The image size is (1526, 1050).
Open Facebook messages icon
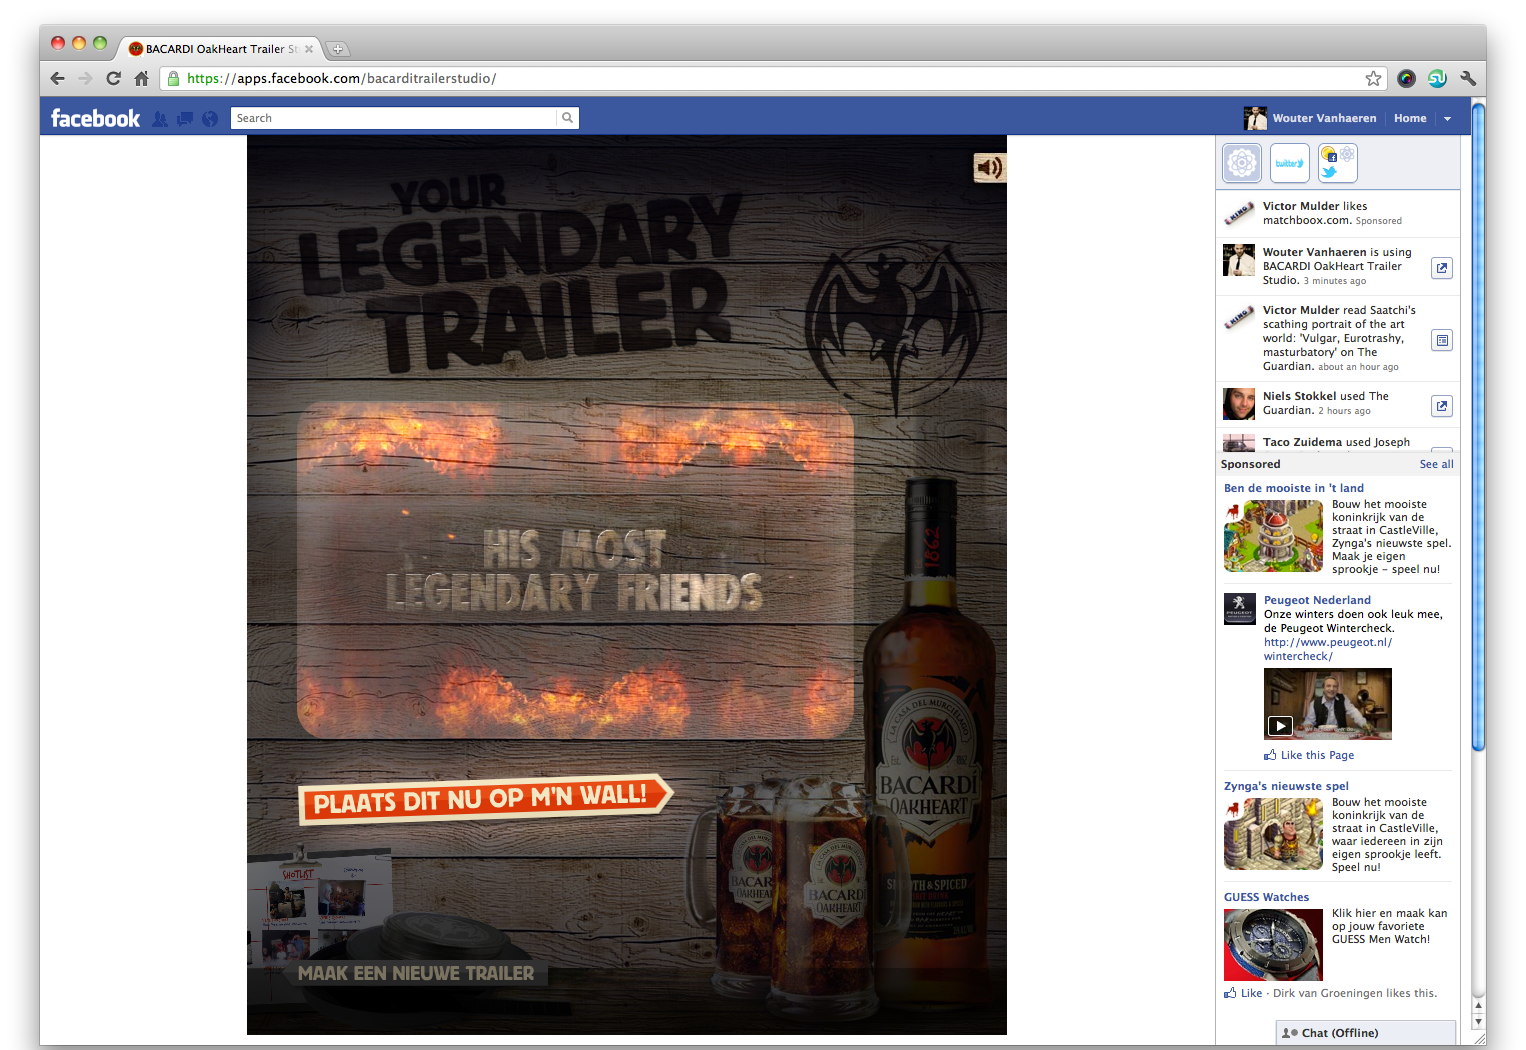point(185,118)
